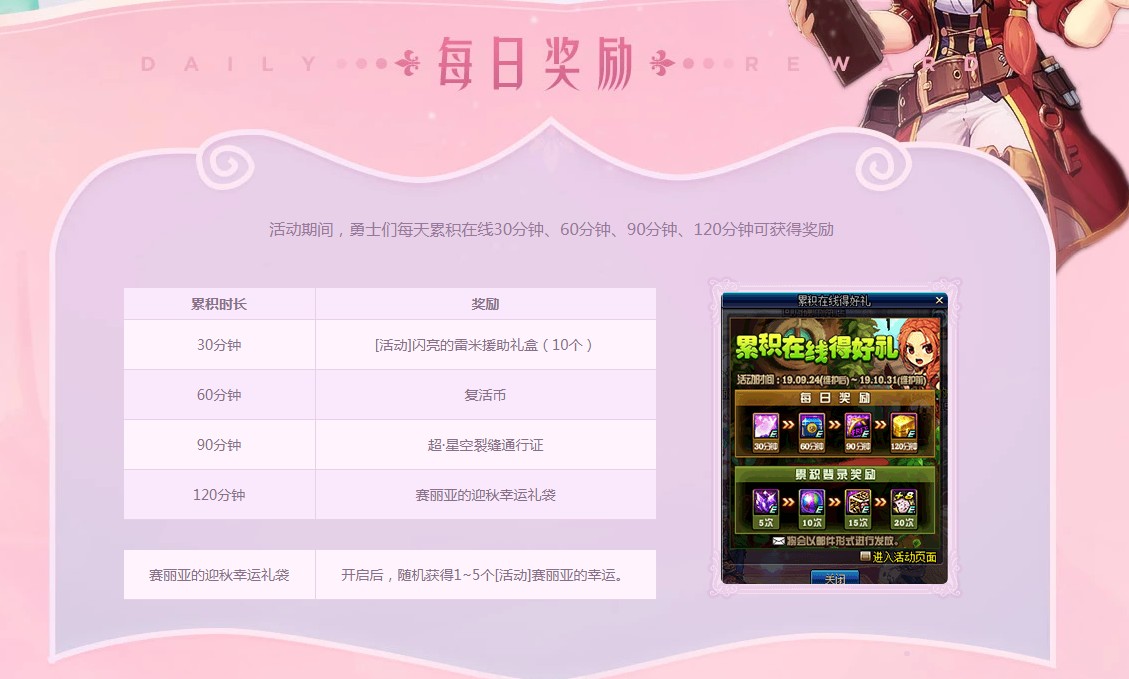Click the 15次 box login reward icon

pos(858,503)
